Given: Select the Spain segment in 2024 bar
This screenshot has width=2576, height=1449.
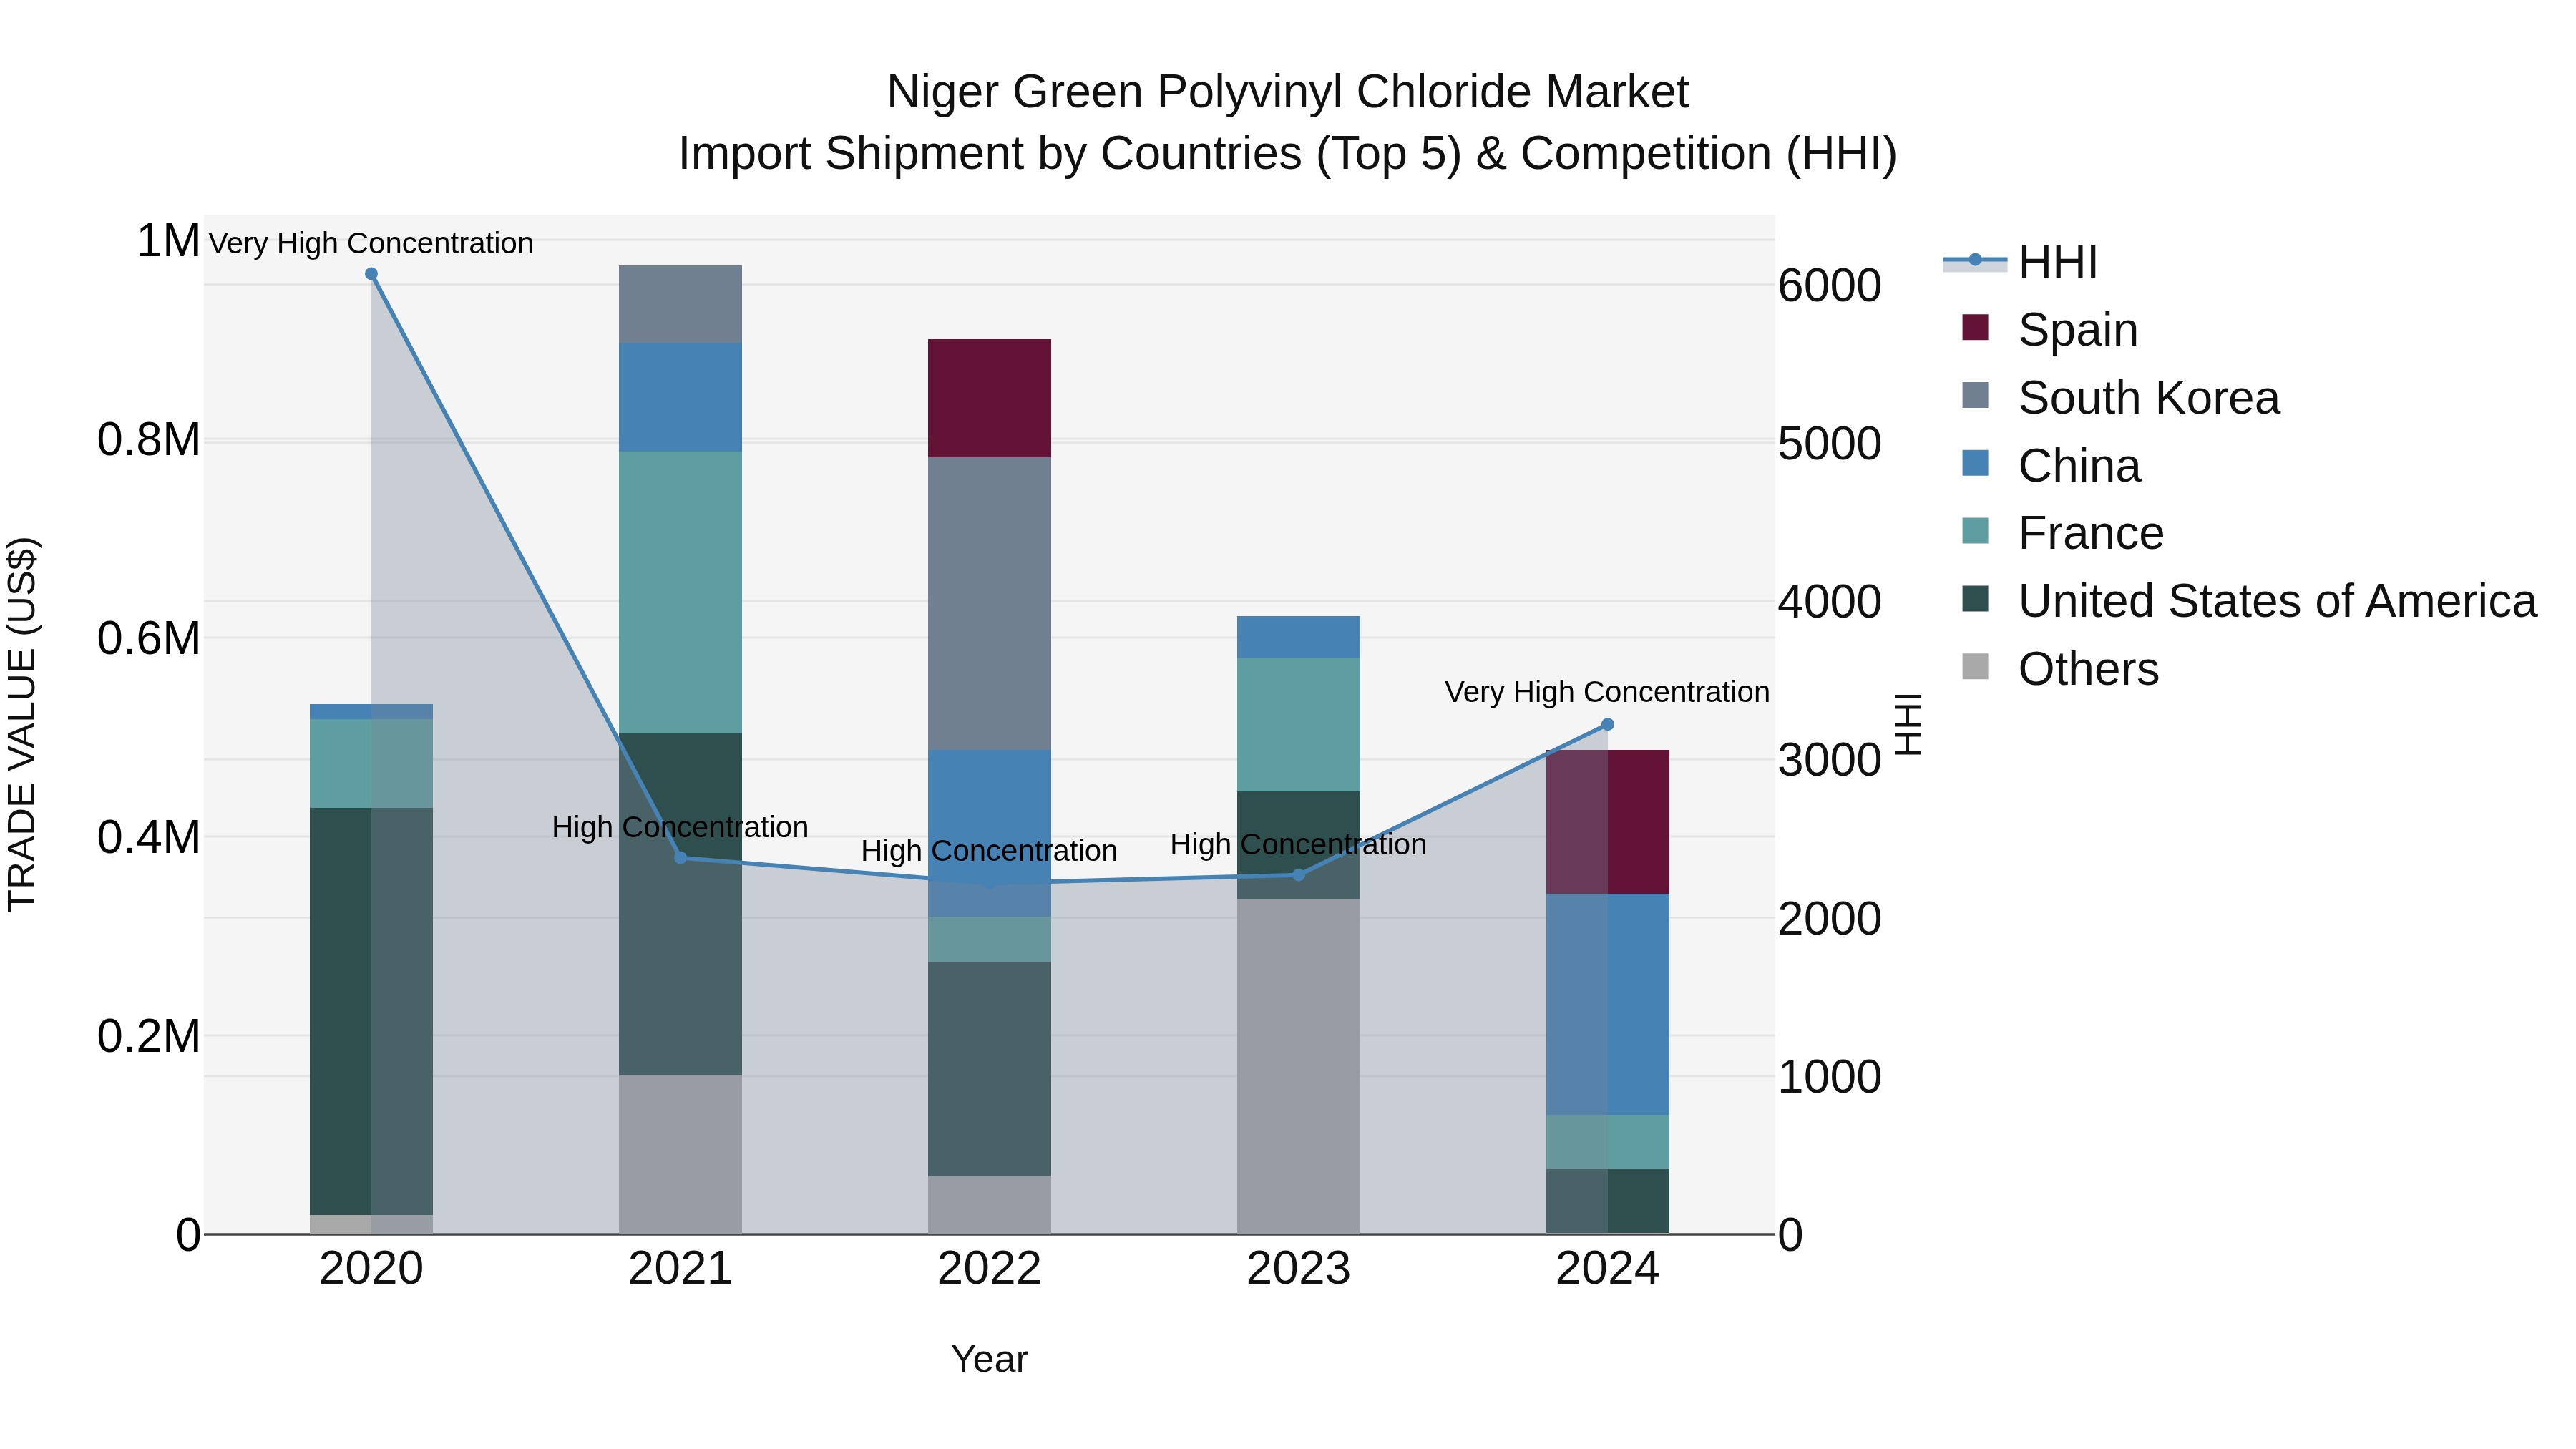Looking at the screenshot, I should click(1607, 822).
